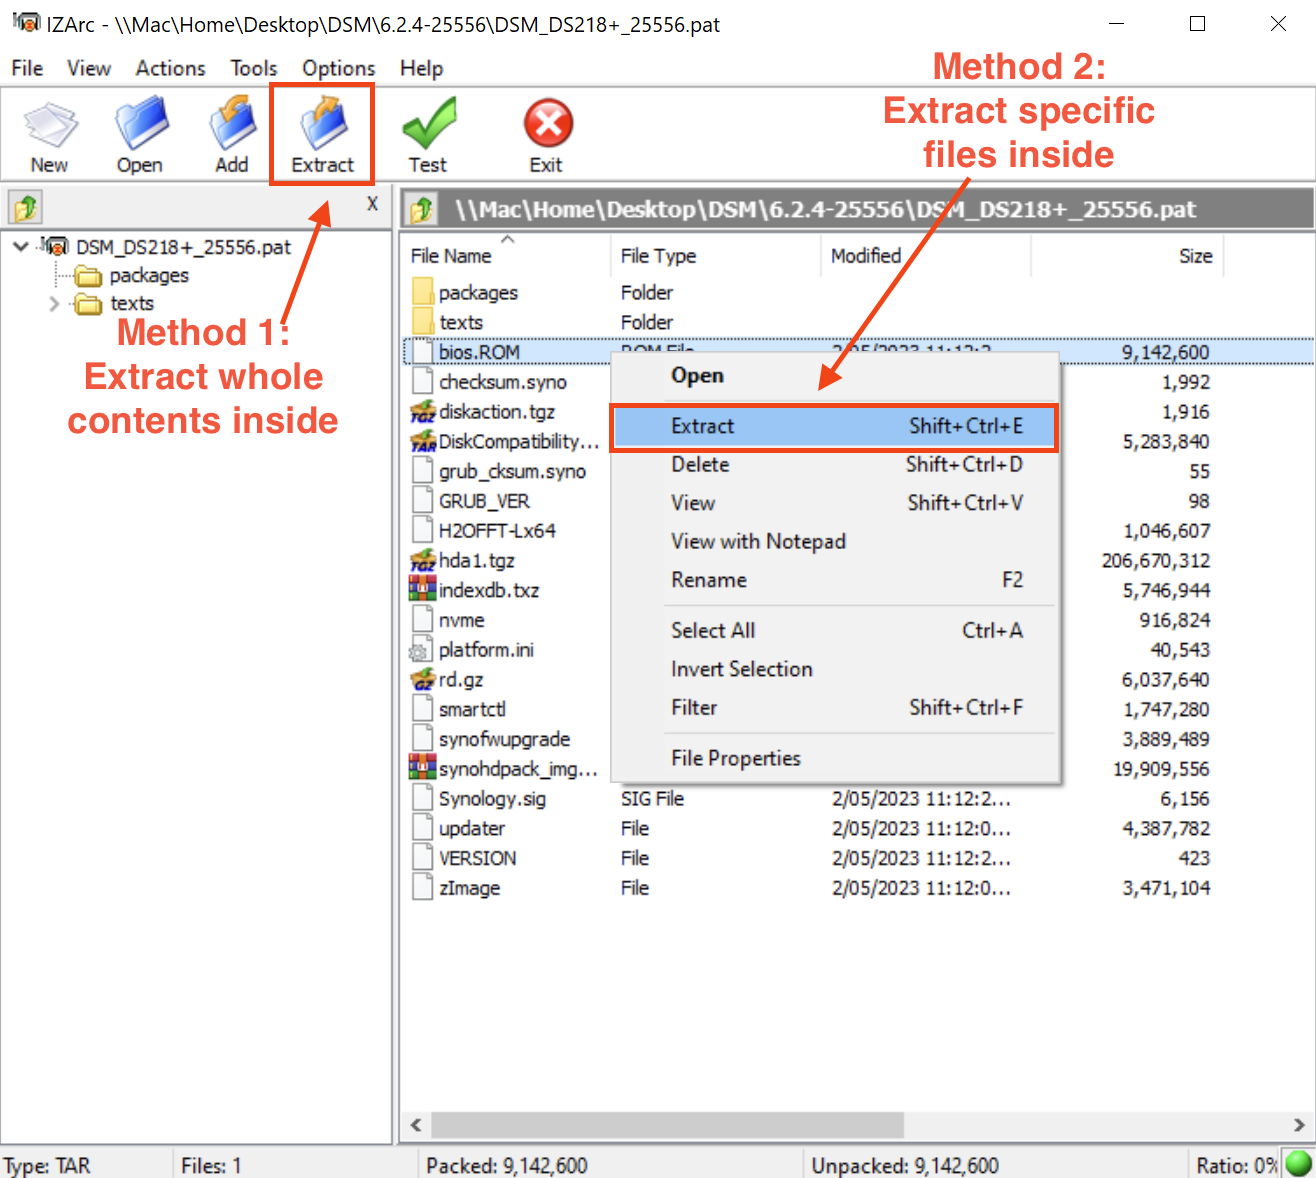The image size is (1316, 1178).
Task: Click the hda1.tgz archive icon
Action: [423, 561]
